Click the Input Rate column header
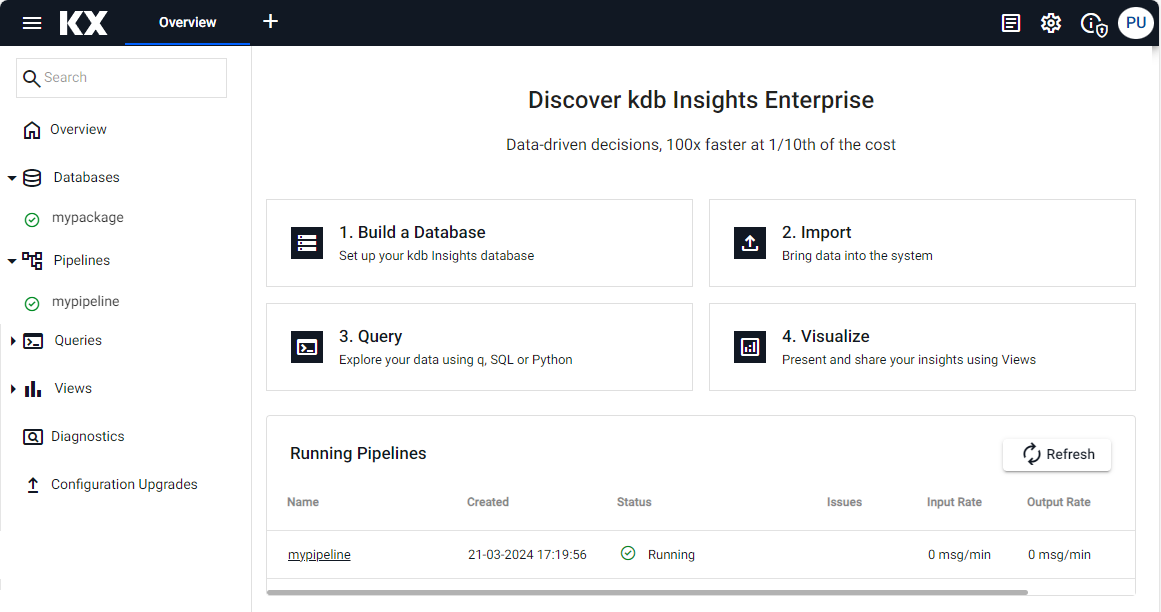The width and height of the screenshot is (1161, 612). click(954, 502)
